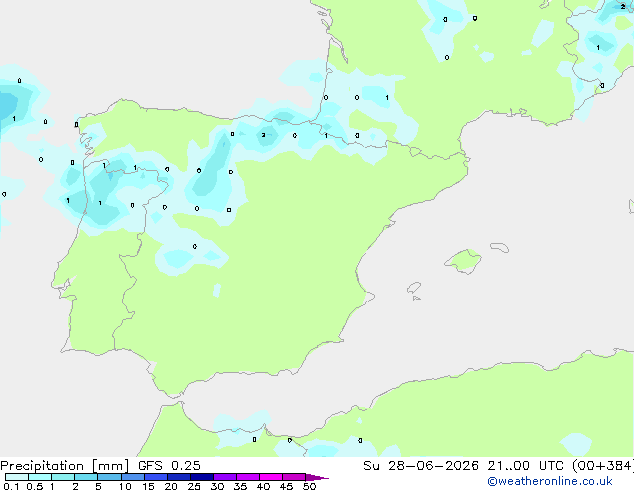Select the 5–10 mm legend swatch
The image size is (634, 490).
point(109,477)
